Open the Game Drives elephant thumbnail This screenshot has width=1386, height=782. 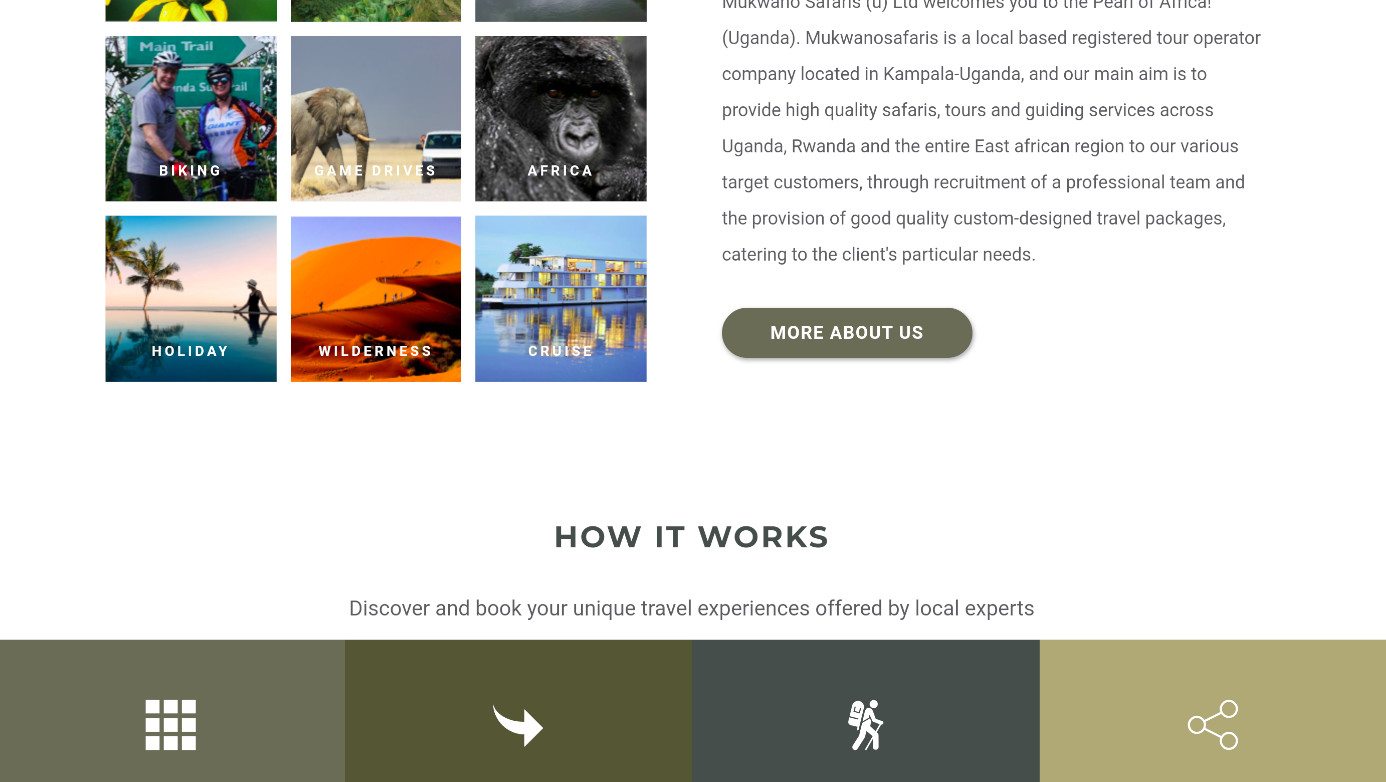[x=376, y=119]
